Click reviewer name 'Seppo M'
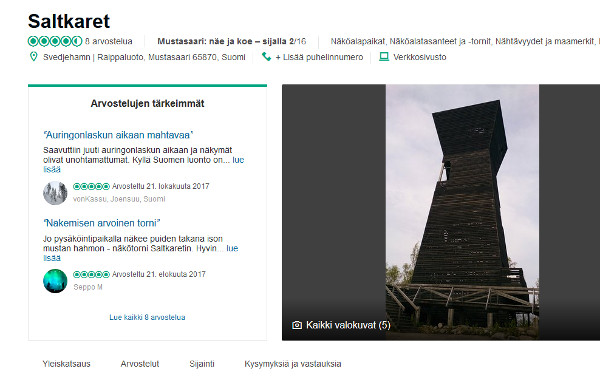Screen dimensions: 600x377 (88, 287)
